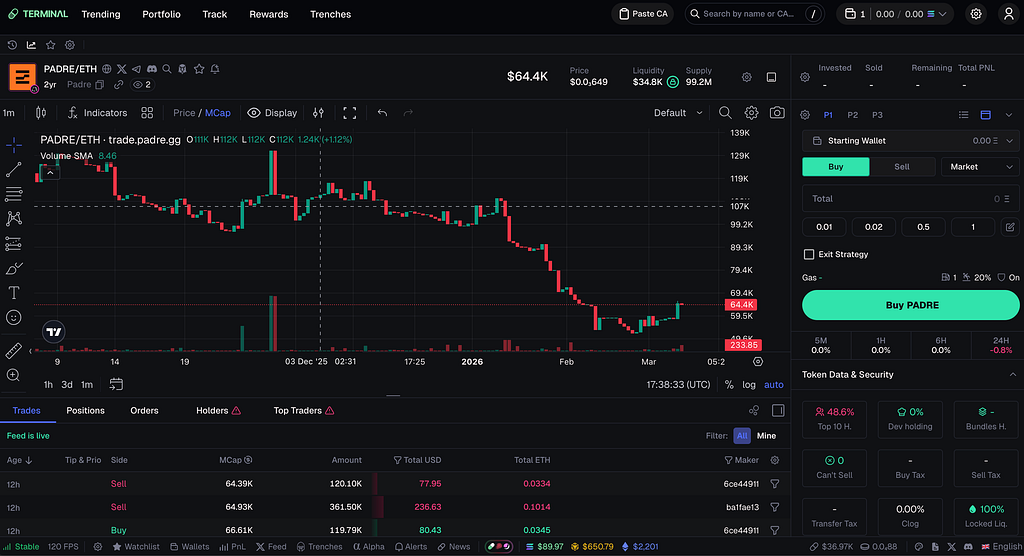Click the Total amount input field
Screen dimensions: 1024x556
pos(910,199)
